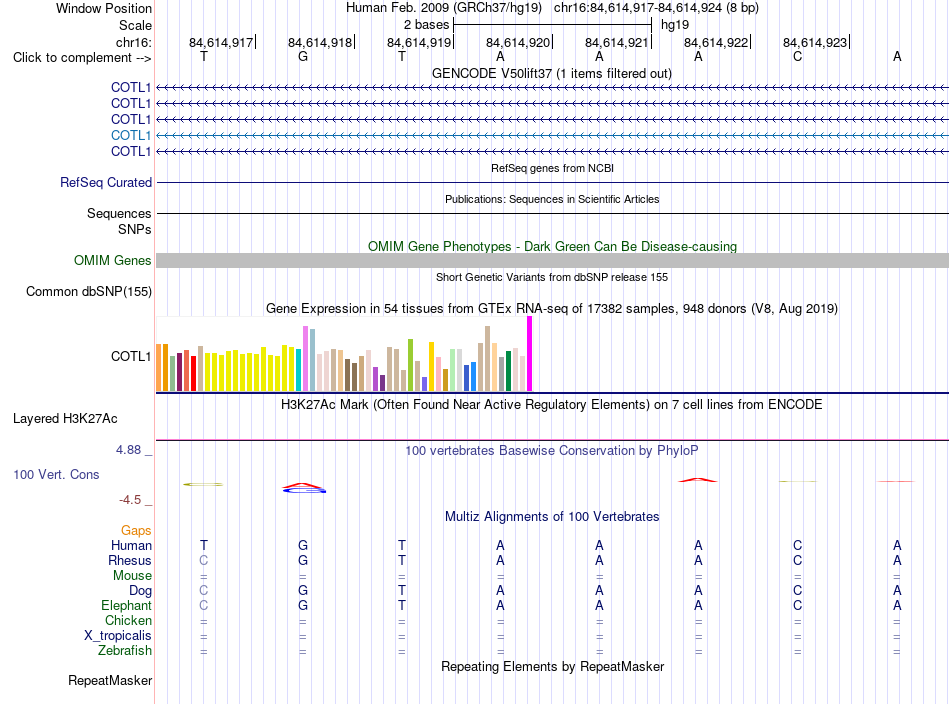The width and height of the screenshot is (950, 704).
Task: Click the Common dbSNP(155) label
Action: click(x=89, y=291)
